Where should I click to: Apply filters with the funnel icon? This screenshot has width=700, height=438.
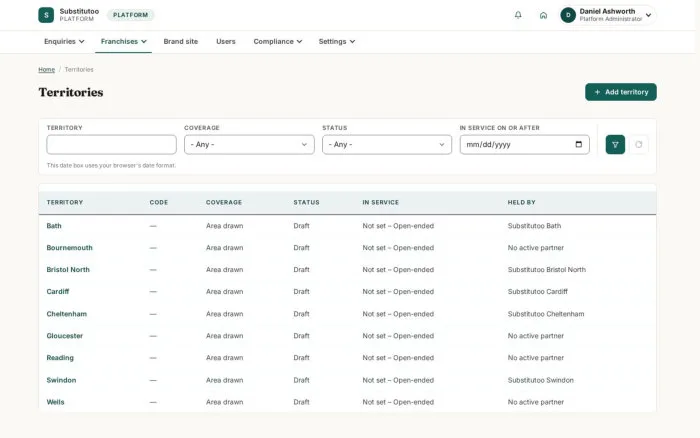615,145
